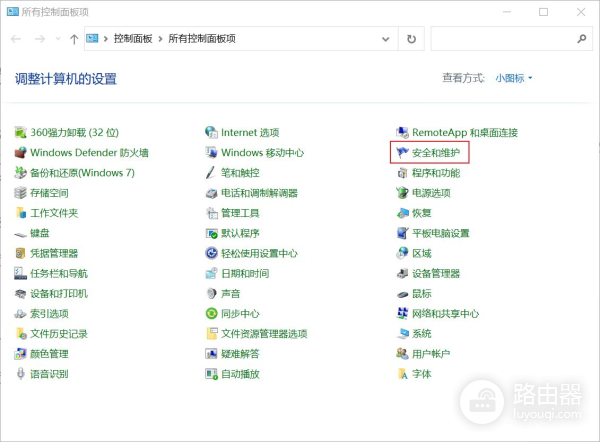Open the 系统 link
The height and width of the screenshot is (442, 600).
click(x=421, y=334)
